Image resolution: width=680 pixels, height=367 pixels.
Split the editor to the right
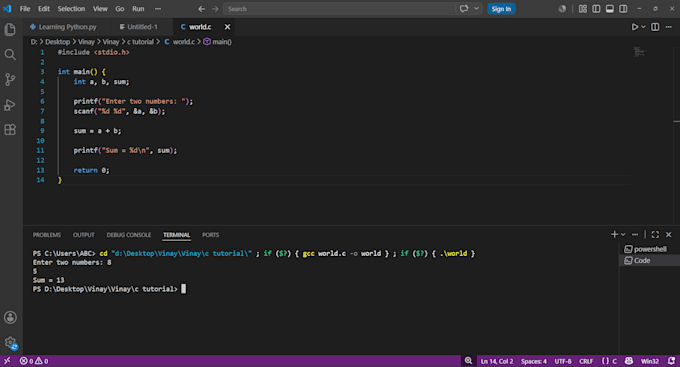pyautogui.click(x=655, y=27)
